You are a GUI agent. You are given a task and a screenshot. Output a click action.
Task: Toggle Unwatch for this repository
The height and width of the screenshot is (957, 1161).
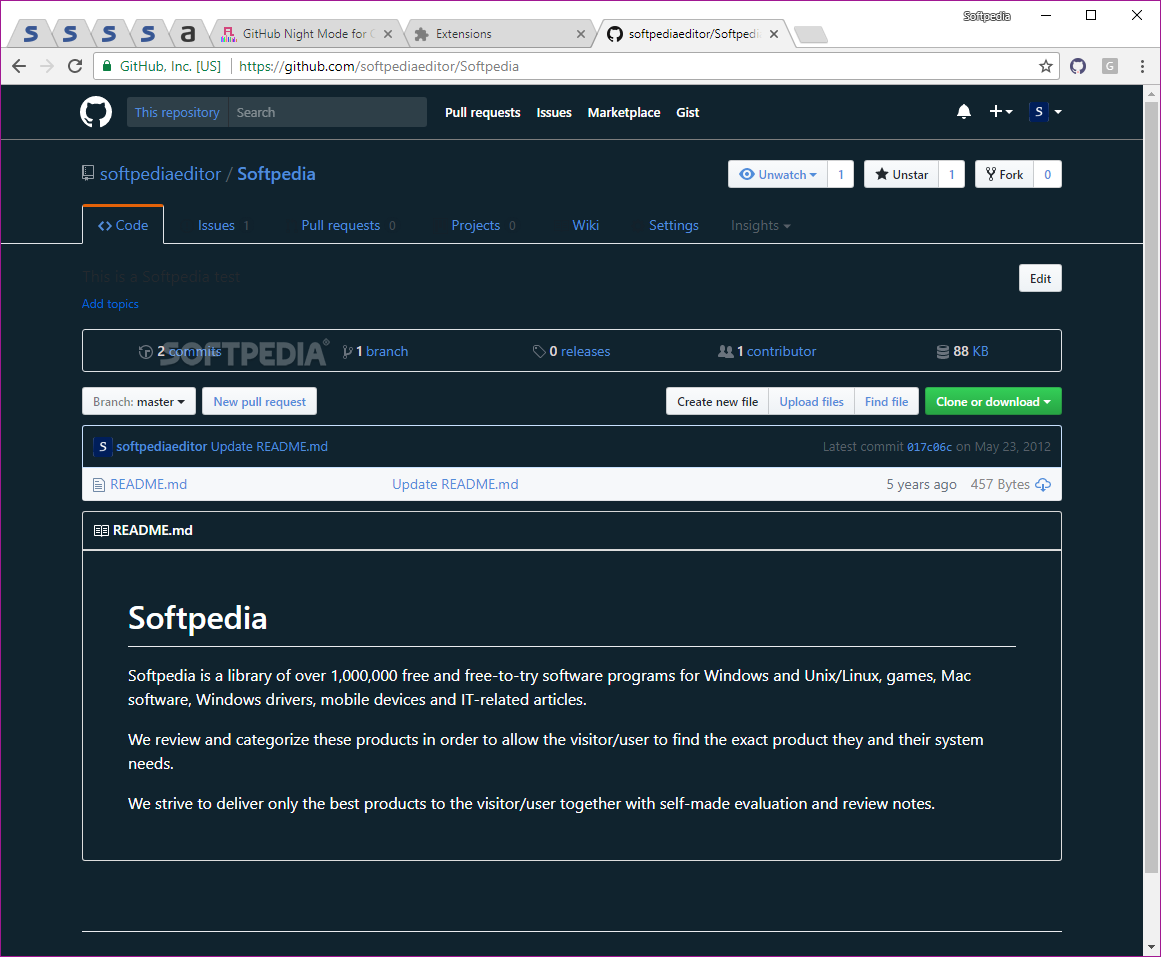coord(777,174)
